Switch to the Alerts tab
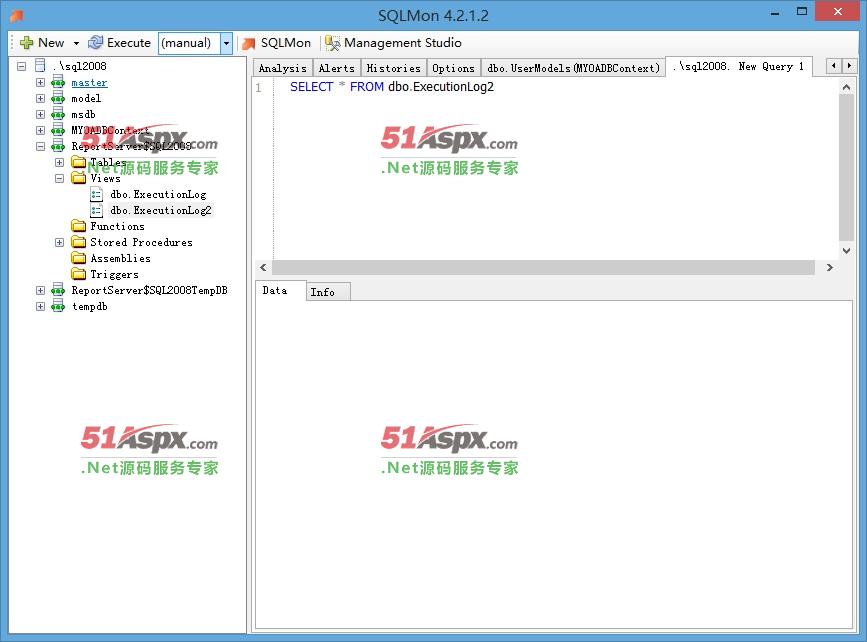Screen dimensions: 867x642 pos(337,68)
